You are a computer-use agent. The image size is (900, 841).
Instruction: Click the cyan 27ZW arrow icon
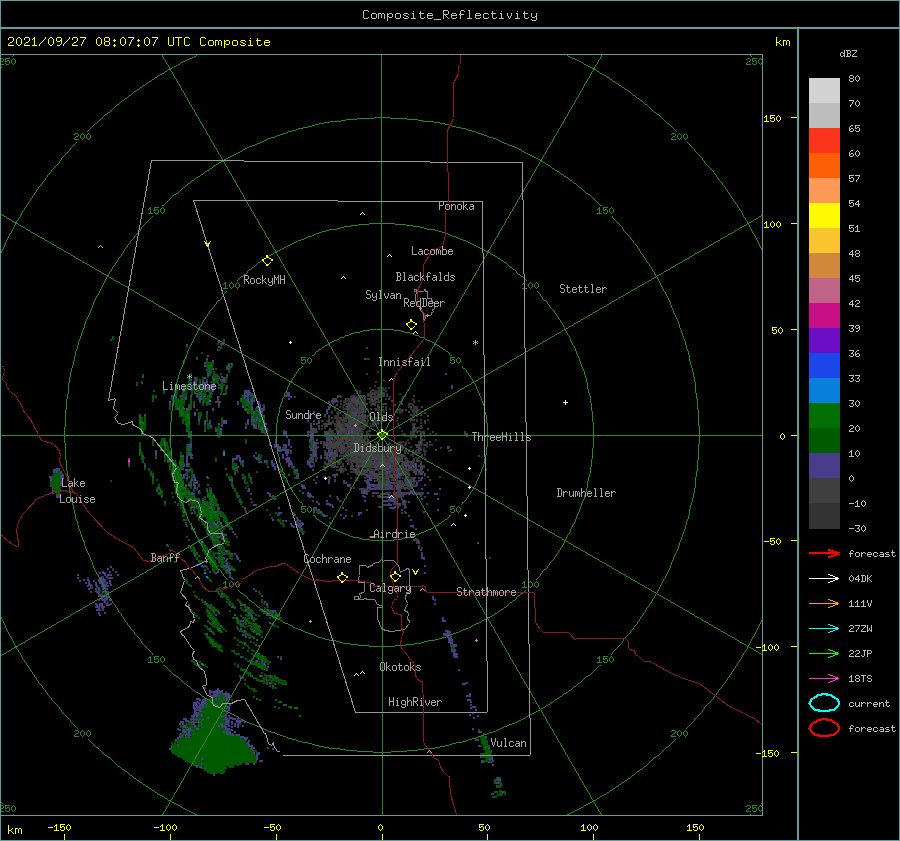(x=824, y=629)
